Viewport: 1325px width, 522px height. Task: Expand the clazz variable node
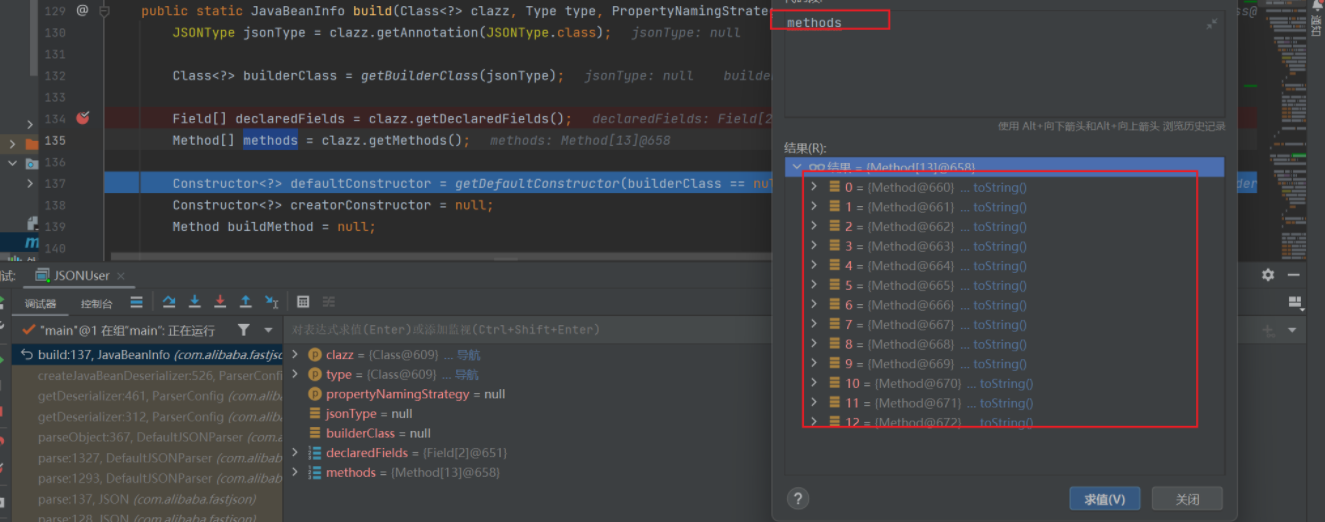(x=295, y=354)
